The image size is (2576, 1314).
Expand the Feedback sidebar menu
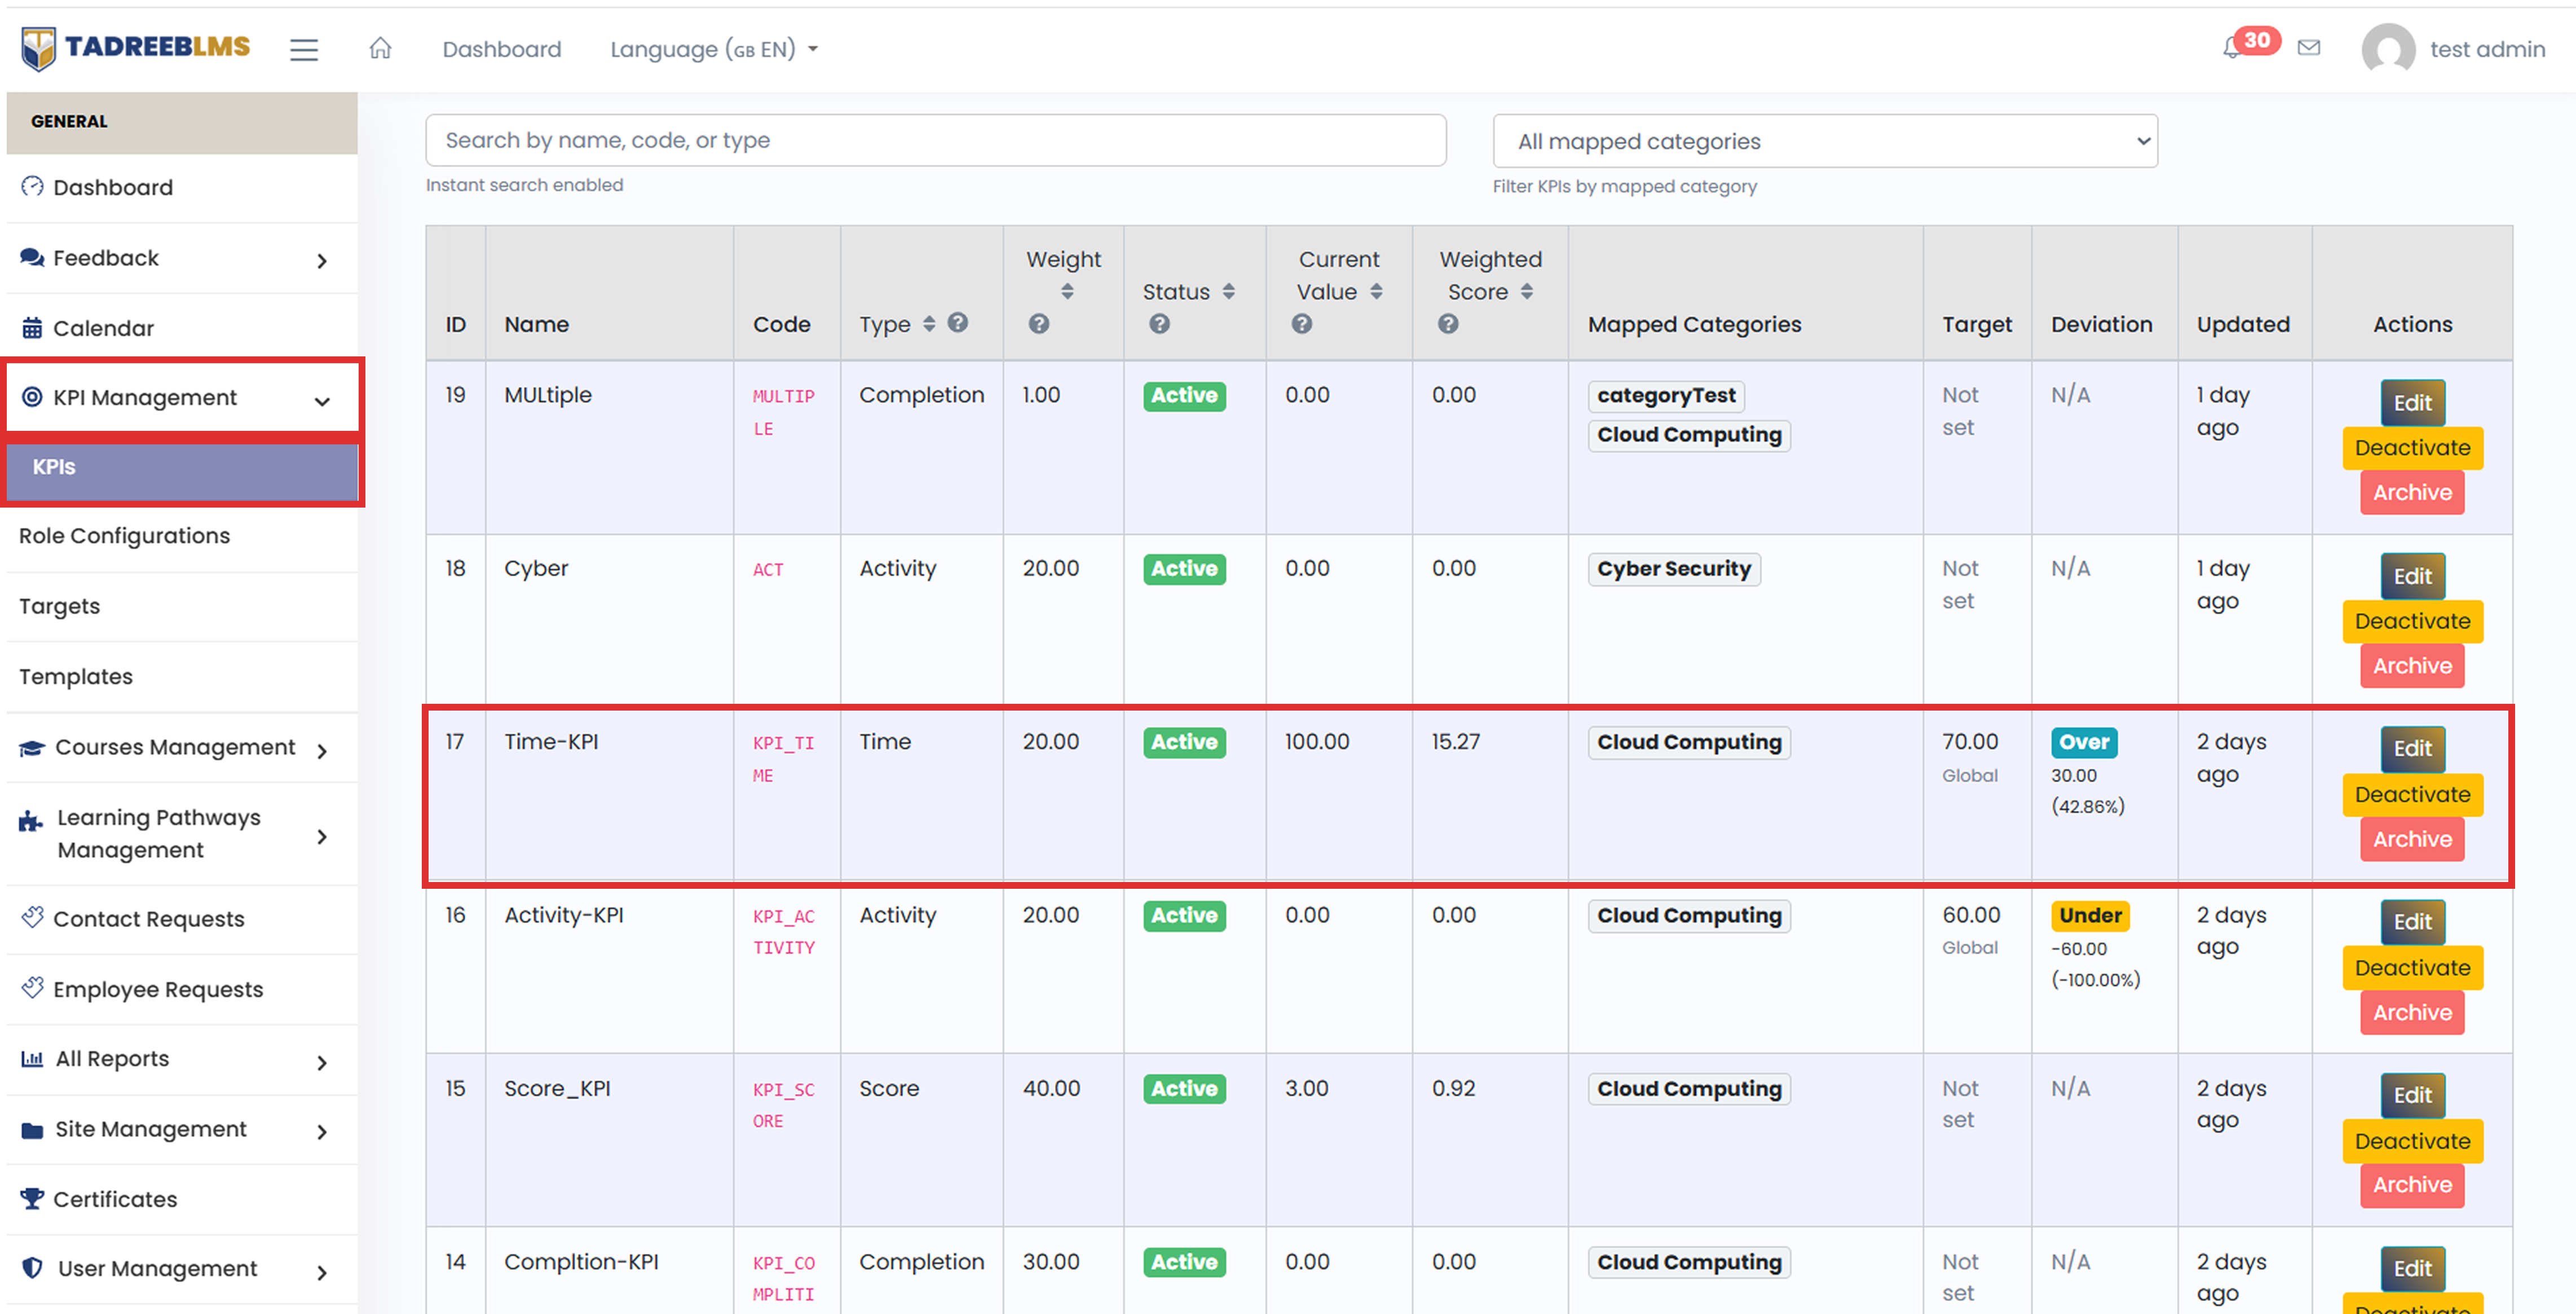click(x=181, y=258)
